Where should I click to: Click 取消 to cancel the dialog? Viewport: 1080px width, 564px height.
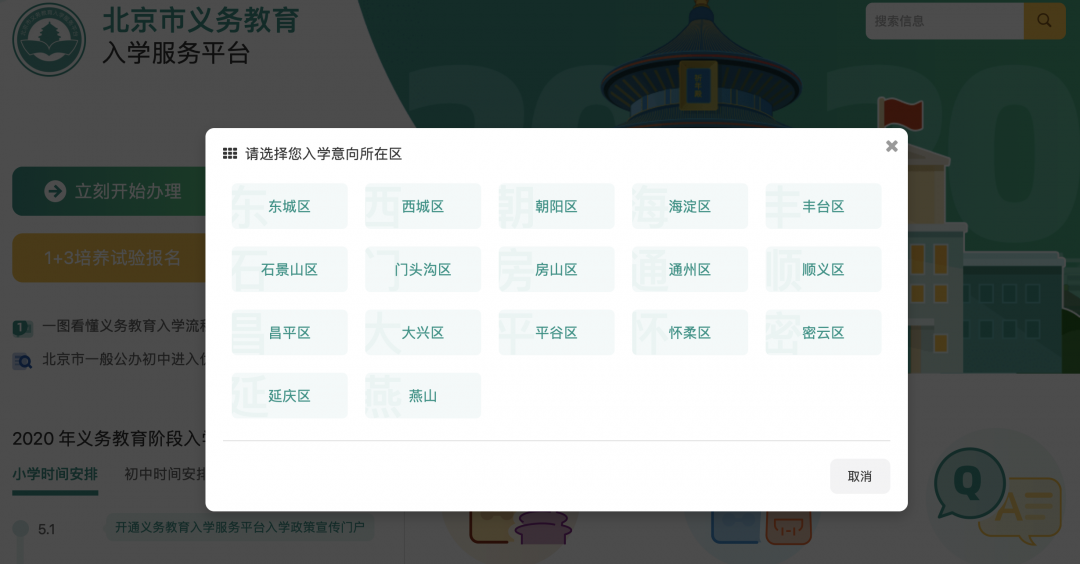(860, 476)
